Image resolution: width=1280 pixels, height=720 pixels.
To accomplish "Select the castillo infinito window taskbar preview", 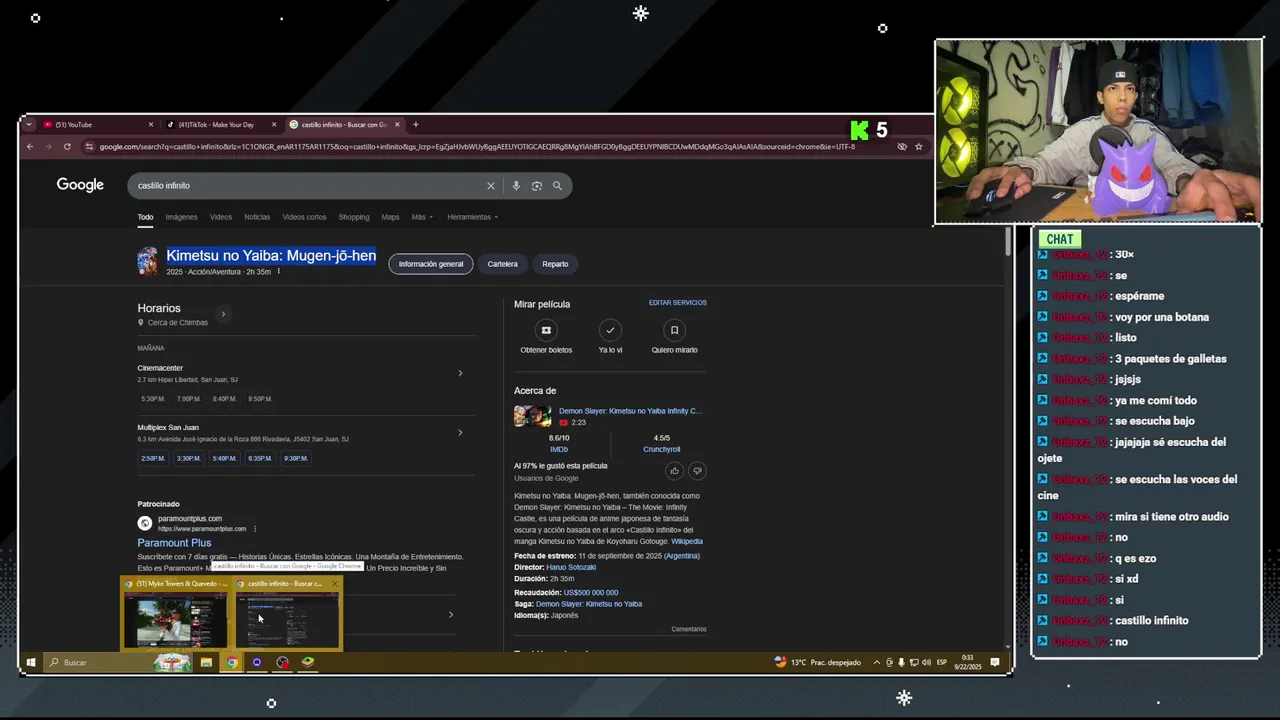I will 288,613.
